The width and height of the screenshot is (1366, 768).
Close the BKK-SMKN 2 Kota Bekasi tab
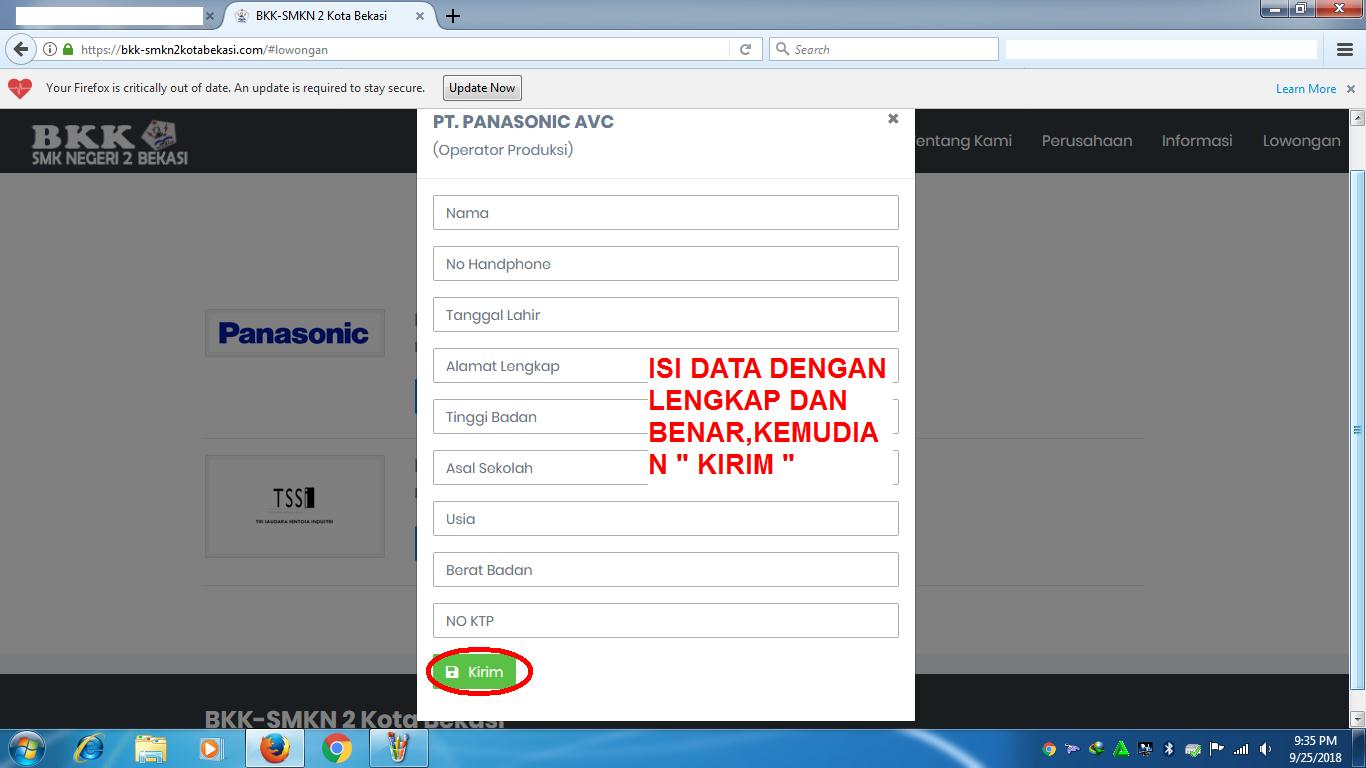tap(420, 16)
